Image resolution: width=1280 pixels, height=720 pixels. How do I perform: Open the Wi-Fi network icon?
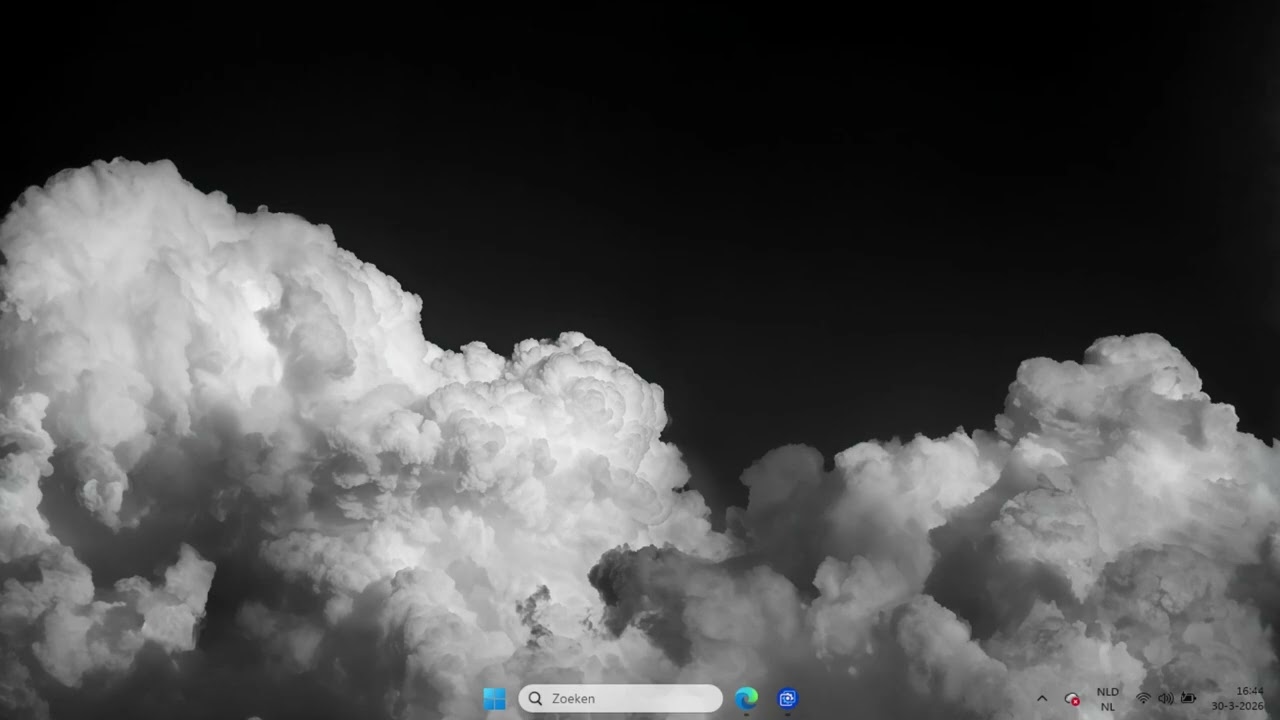coord(1143,698)
